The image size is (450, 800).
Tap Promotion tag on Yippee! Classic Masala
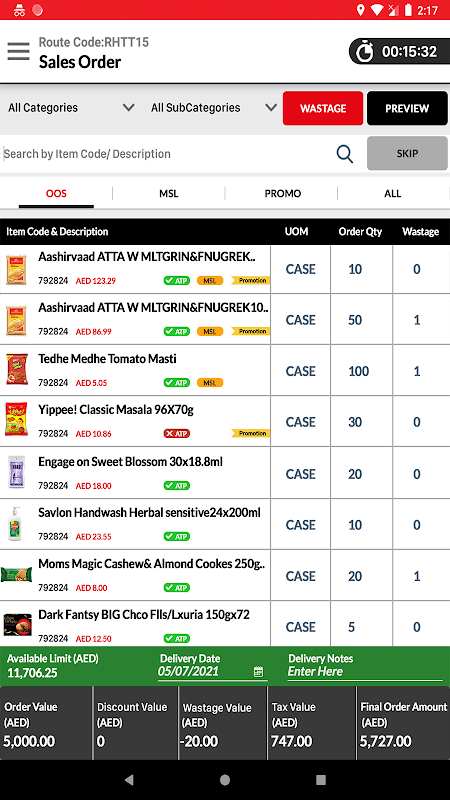point(251,434)
